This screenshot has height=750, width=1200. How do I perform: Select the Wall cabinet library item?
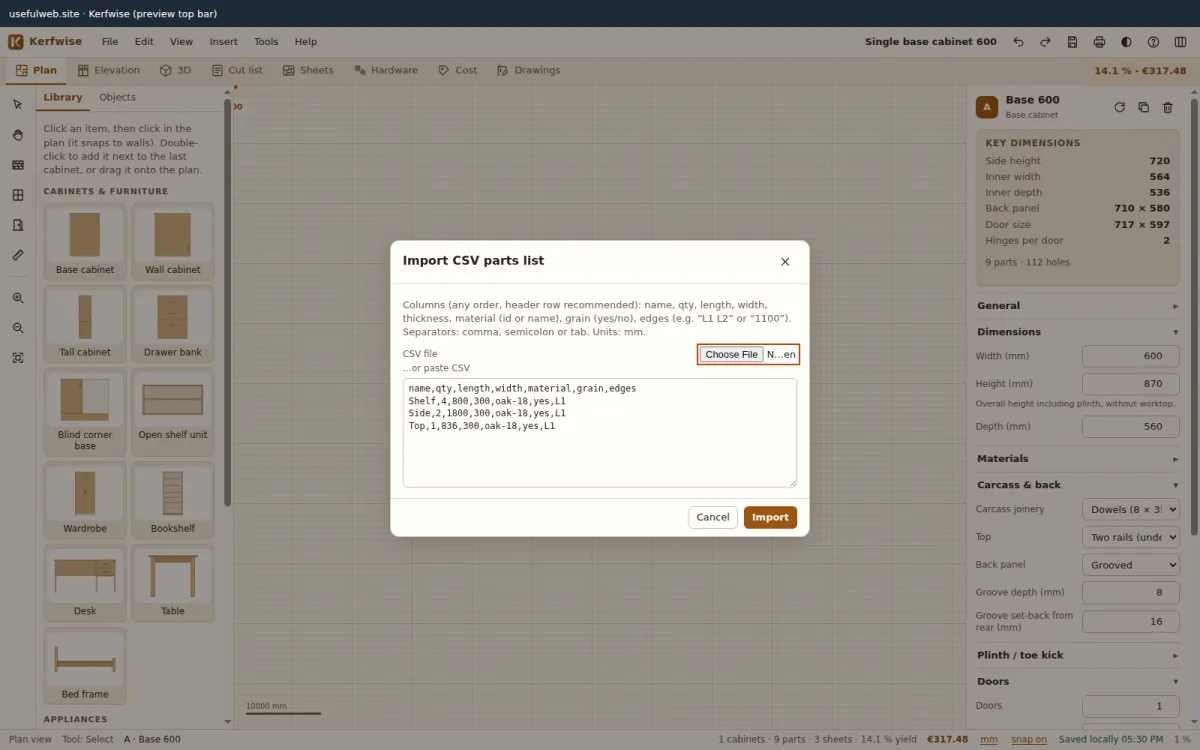pyautogui.click(x=173, y=241)
